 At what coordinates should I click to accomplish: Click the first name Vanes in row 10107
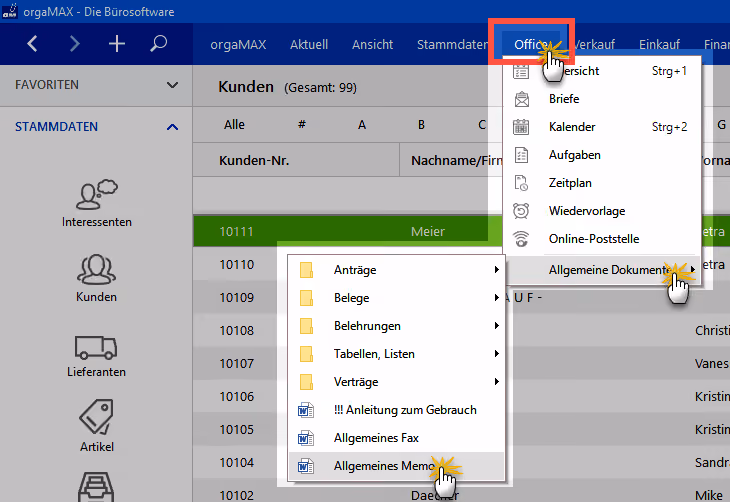pyautogui.click(x=712, y=364)
